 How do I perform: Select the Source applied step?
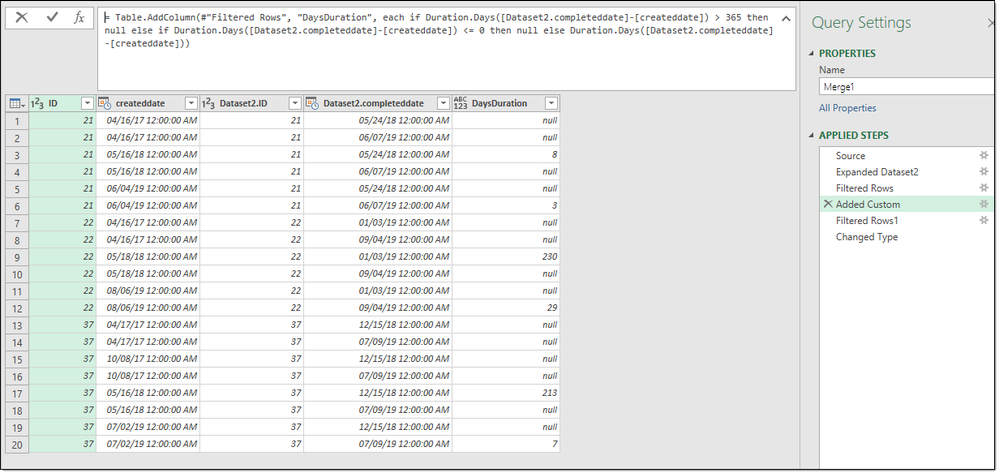(851, 155)
